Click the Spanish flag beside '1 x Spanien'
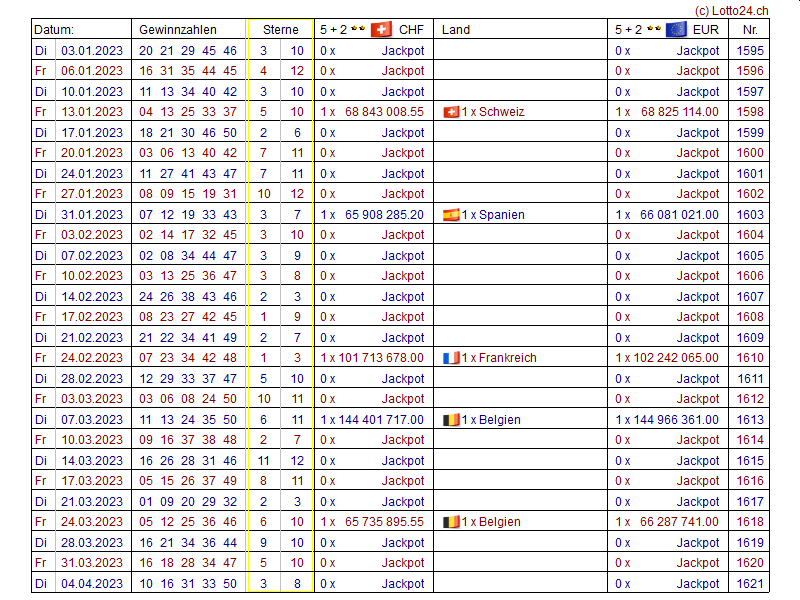 tap(450, 215)
